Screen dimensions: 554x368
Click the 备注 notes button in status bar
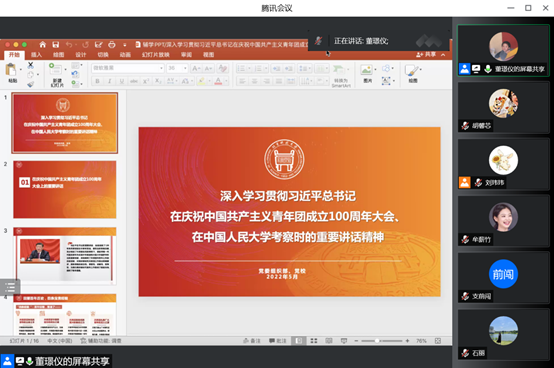point(252,340)
